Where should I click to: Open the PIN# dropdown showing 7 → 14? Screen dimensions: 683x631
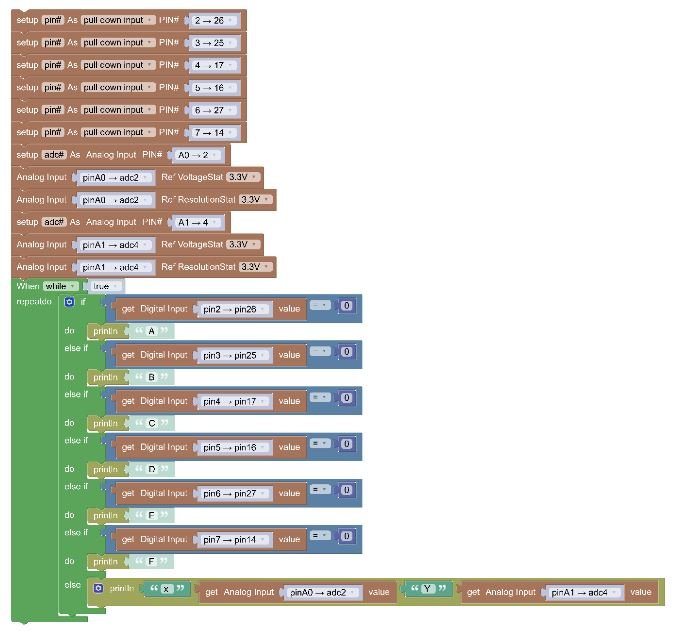(x=214, y=132)
